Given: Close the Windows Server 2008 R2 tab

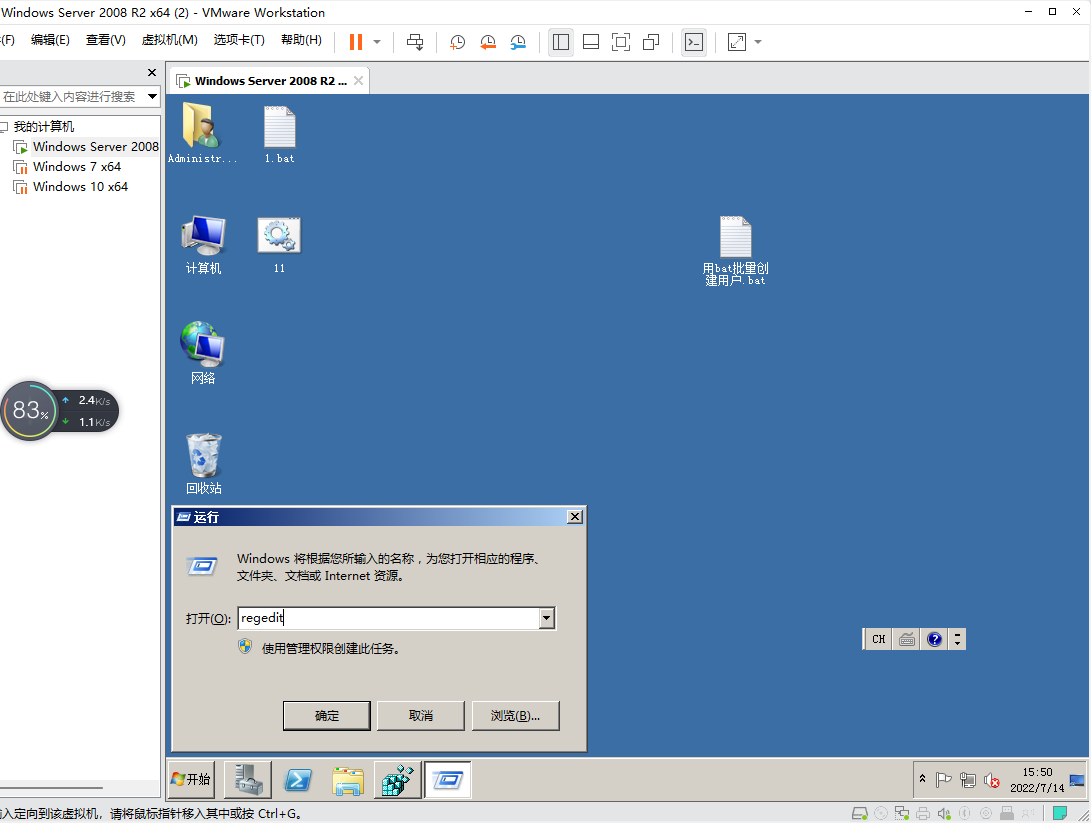Looking at the screenshot, I should 358,81.
